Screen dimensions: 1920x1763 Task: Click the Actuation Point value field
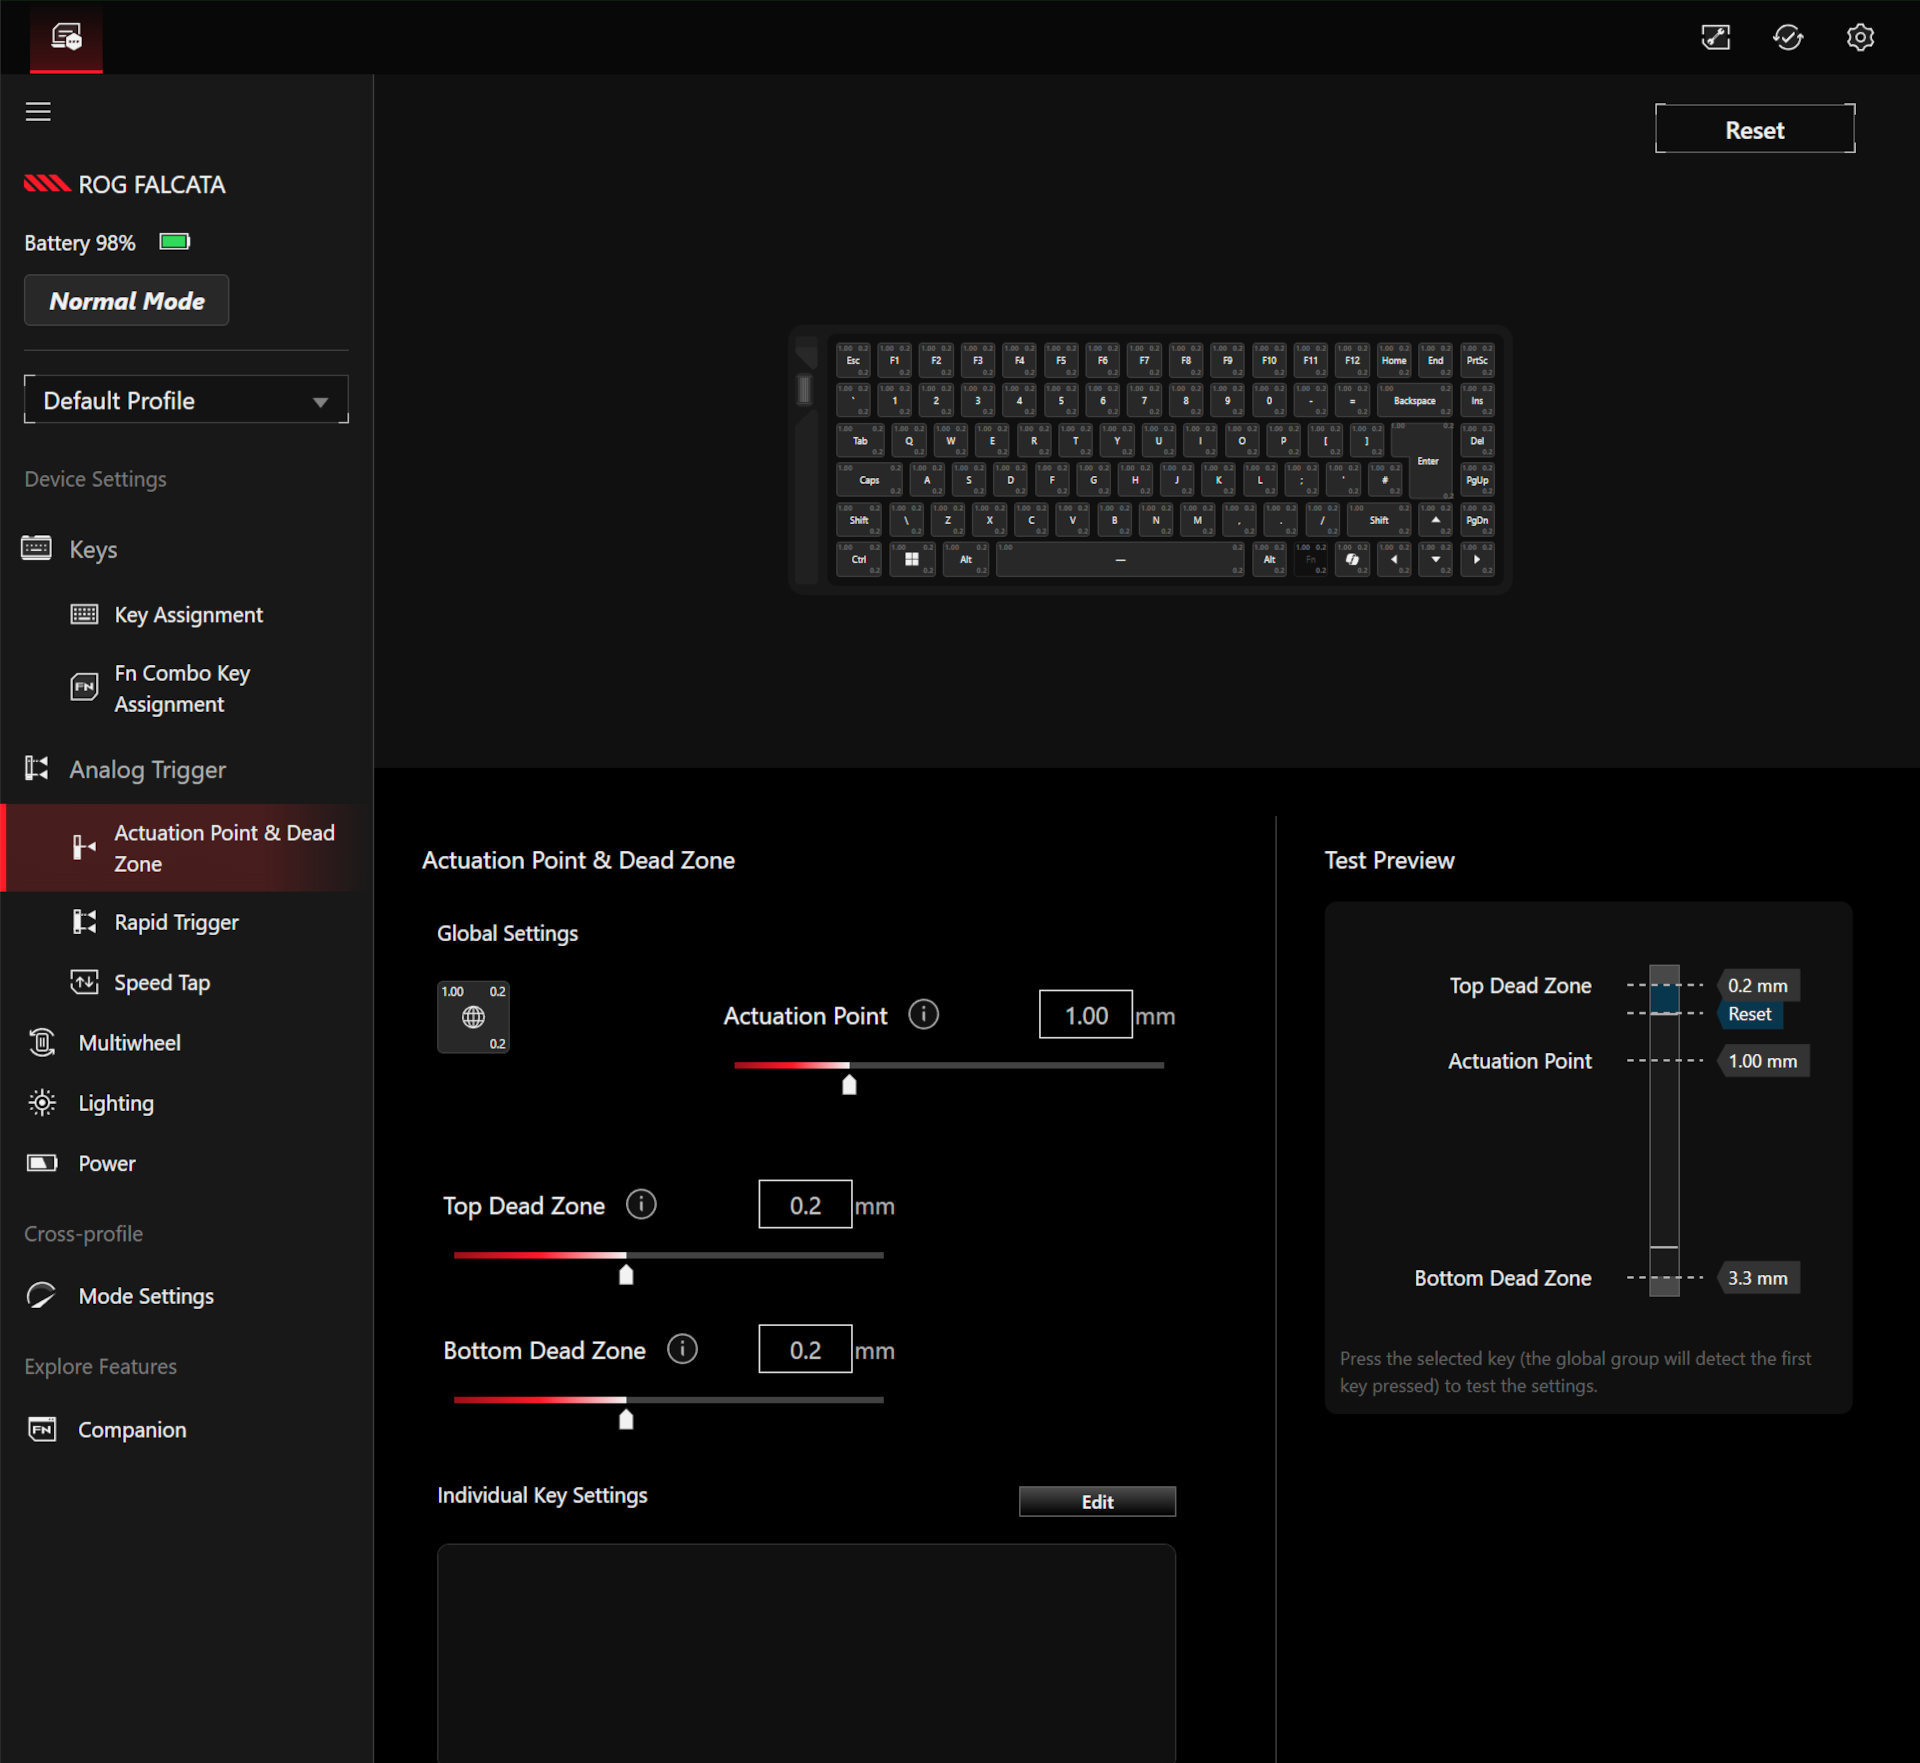coord(1085,1014)
